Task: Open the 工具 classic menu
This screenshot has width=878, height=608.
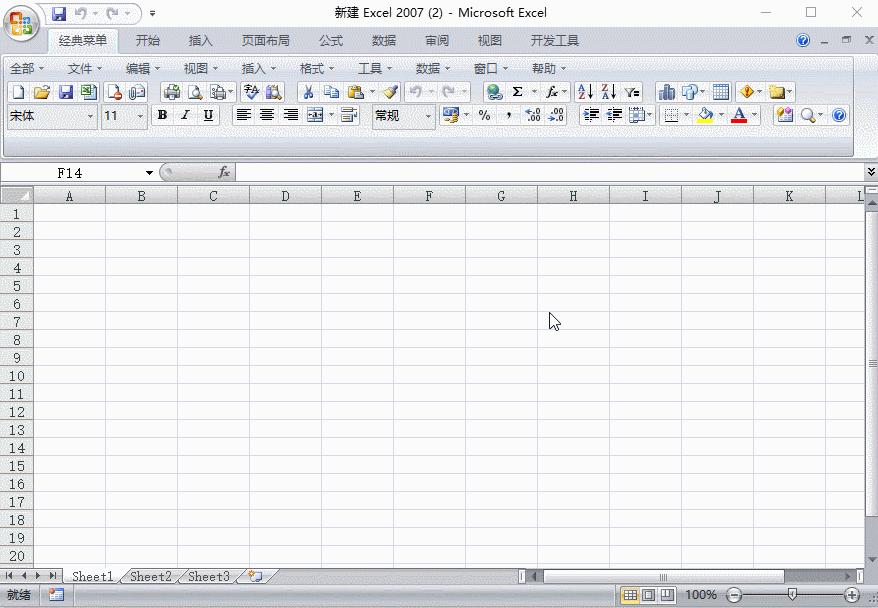Action: 375,68
